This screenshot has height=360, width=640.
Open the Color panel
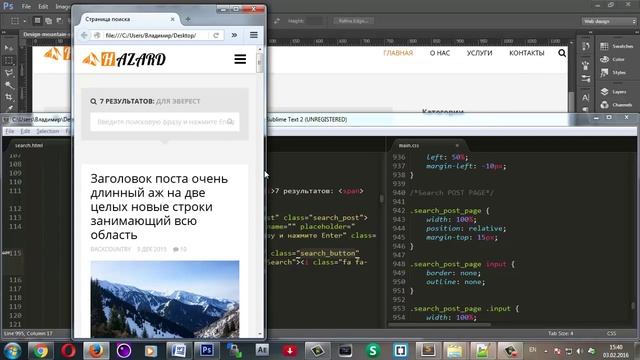[x=613, y=59]
